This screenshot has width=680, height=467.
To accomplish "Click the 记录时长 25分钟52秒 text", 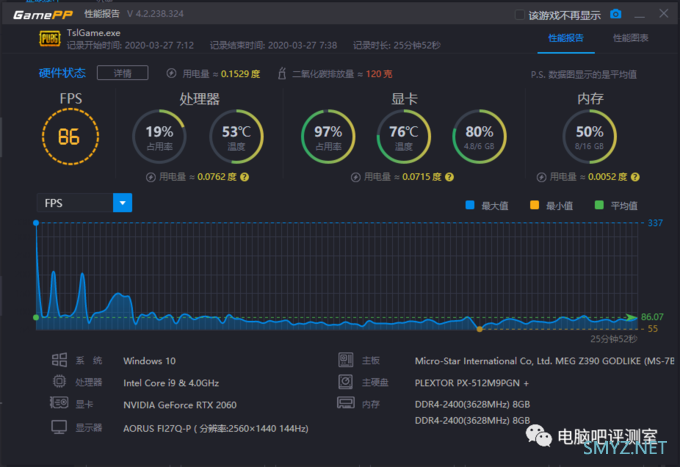I will (397, 45).
